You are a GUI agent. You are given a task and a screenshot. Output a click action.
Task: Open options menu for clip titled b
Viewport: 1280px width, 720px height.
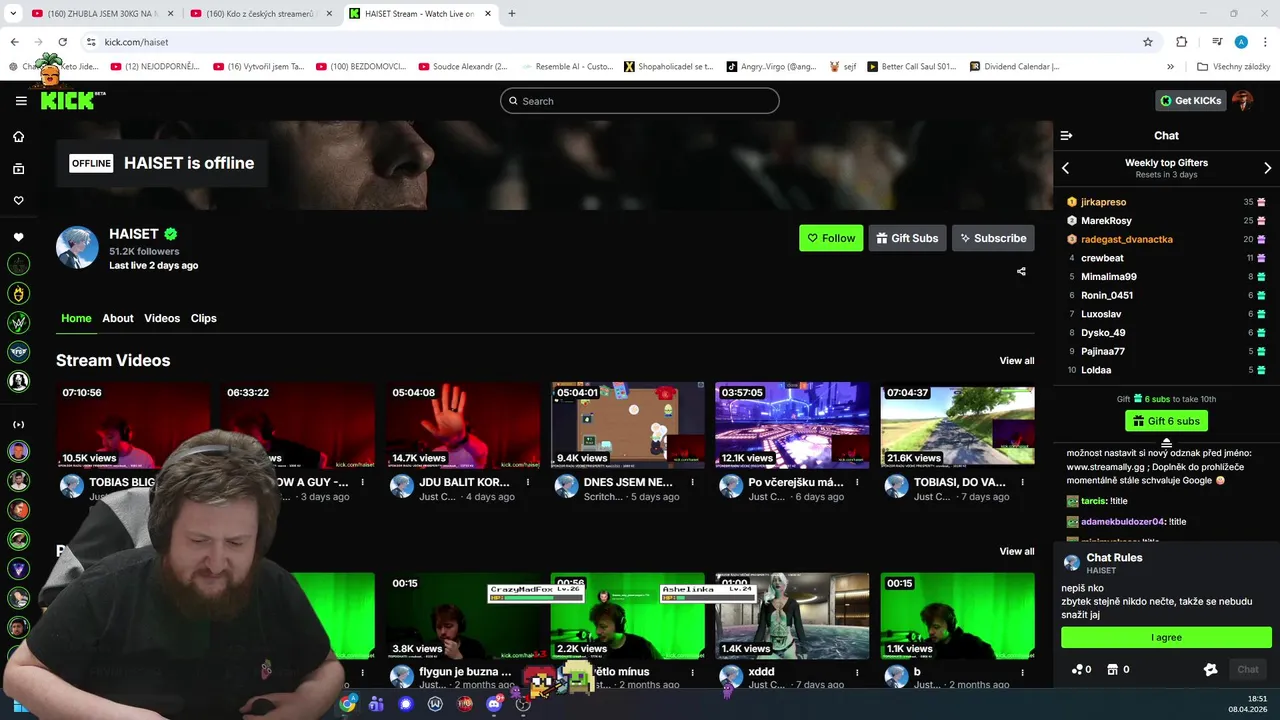click(x=1022, y=672)
